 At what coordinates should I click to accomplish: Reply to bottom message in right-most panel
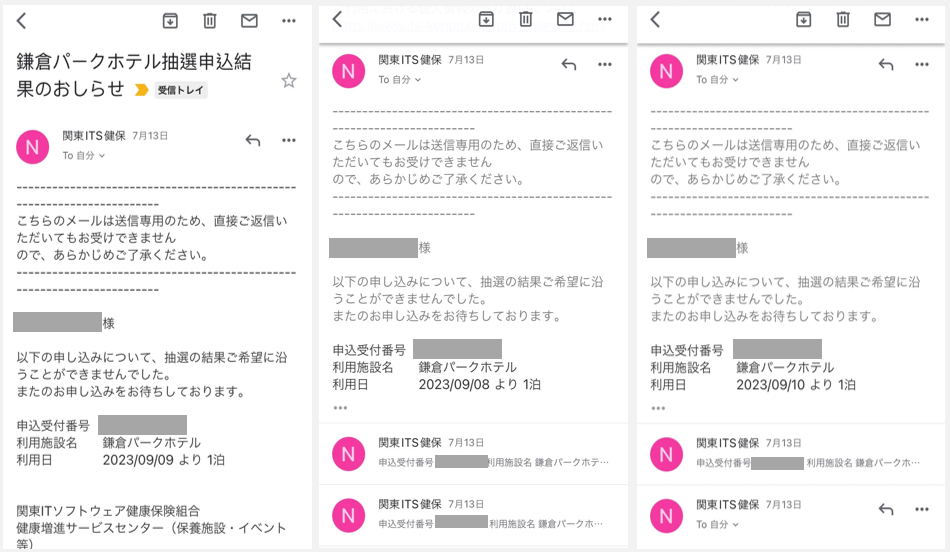point(885,510)
